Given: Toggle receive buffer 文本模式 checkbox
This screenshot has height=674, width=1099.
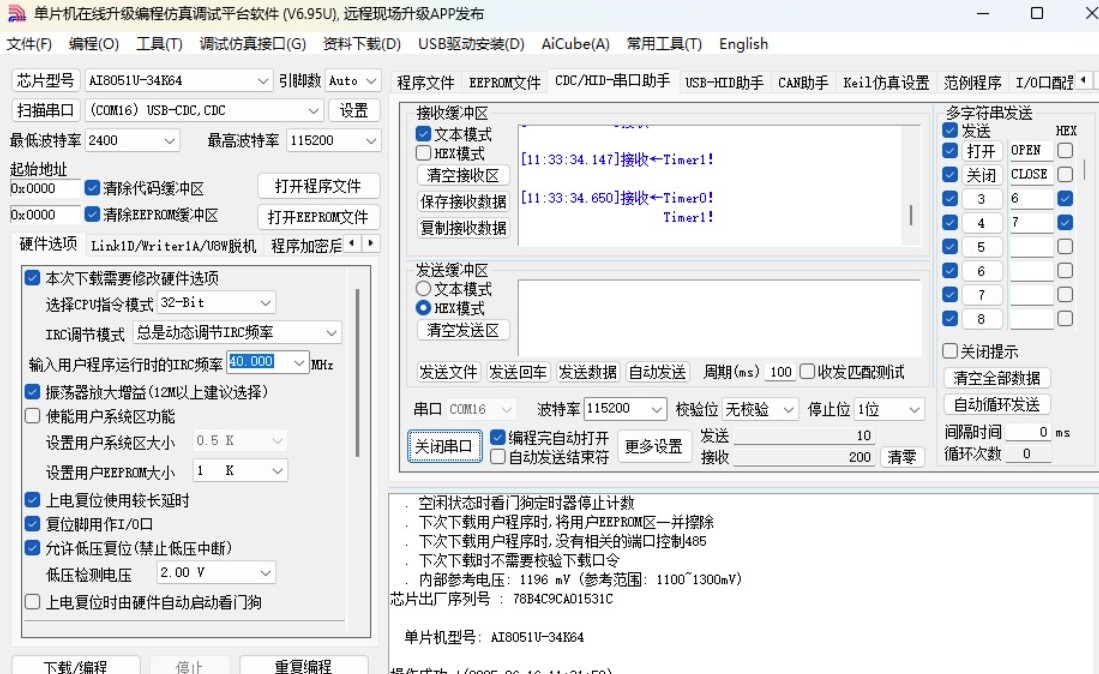Looking at the screenshot, I should (x=423, y=133).
